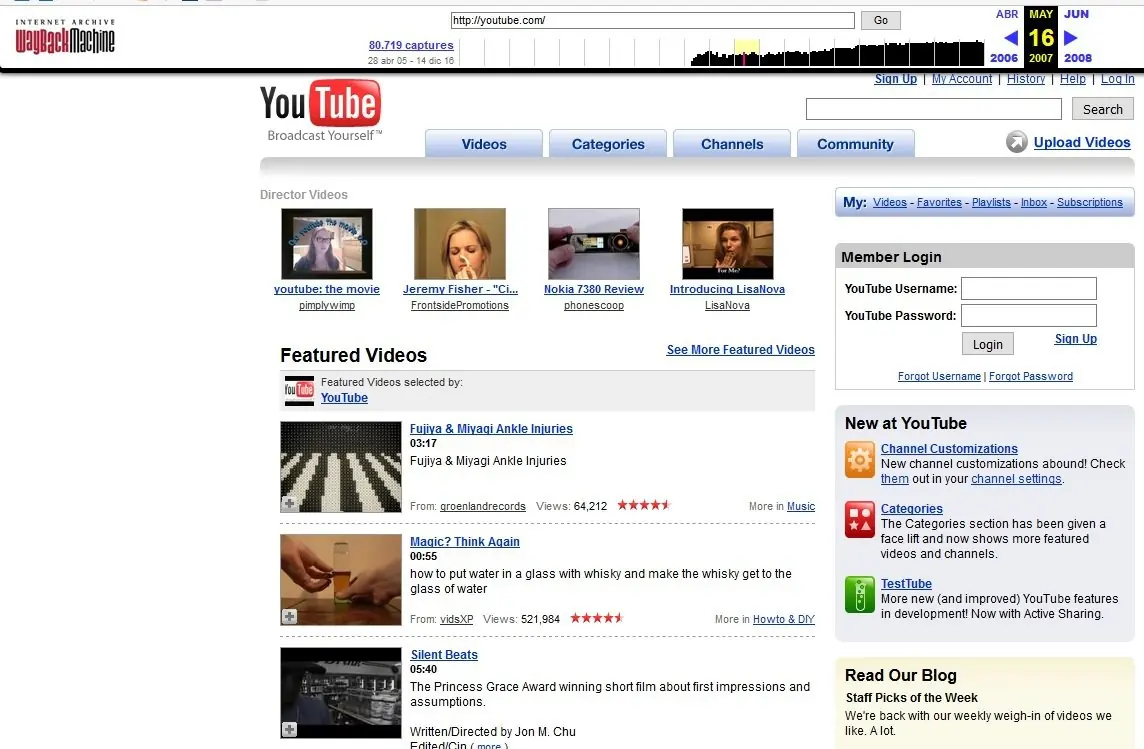Select ABR month in Wayback header
The image size is (1144, 749).
click(x=1007, y=14)
